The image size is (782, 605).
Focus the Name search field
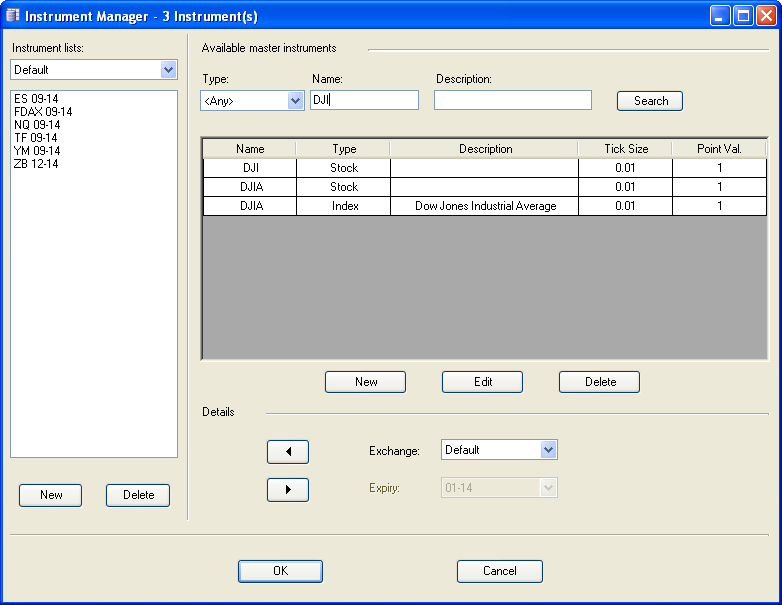click(x=364, y=100)
